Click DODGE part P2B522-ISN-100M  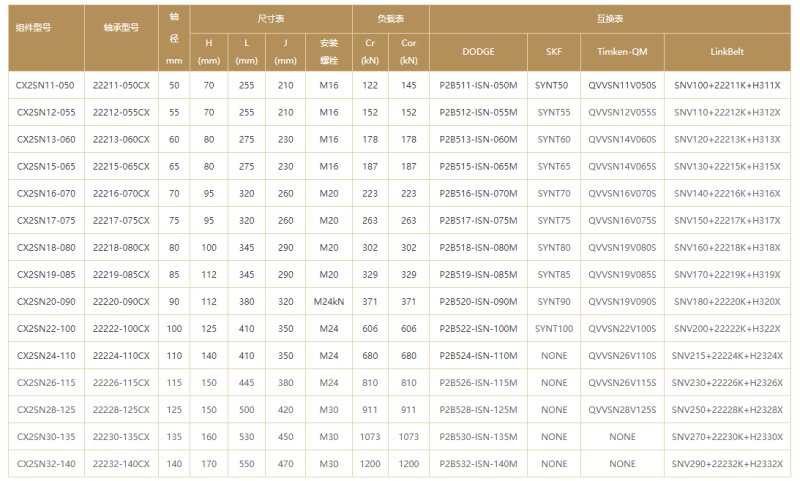pyautogui.click(x=478, y=328)
